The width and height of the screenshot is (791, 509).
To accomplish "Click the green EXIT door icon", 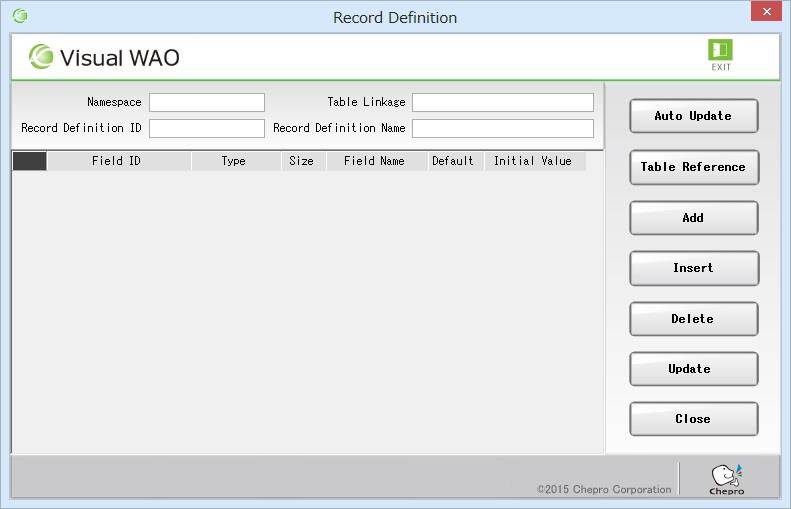I will click(720, 51).
